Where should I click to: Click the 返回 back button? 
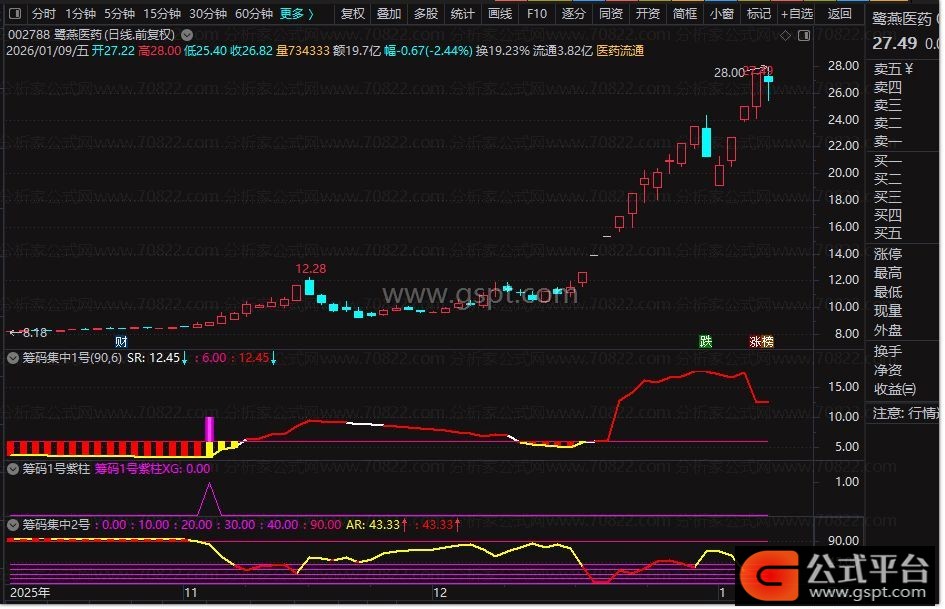point(840,14)
